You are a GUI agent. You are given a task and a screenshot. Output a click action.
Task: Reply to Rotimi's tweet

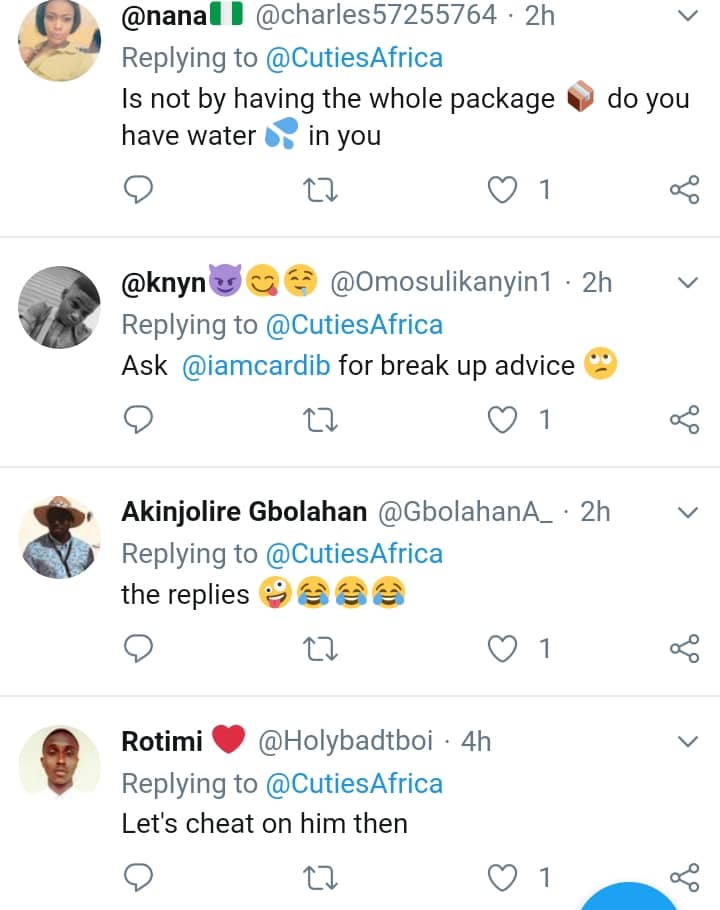[139, 878]
